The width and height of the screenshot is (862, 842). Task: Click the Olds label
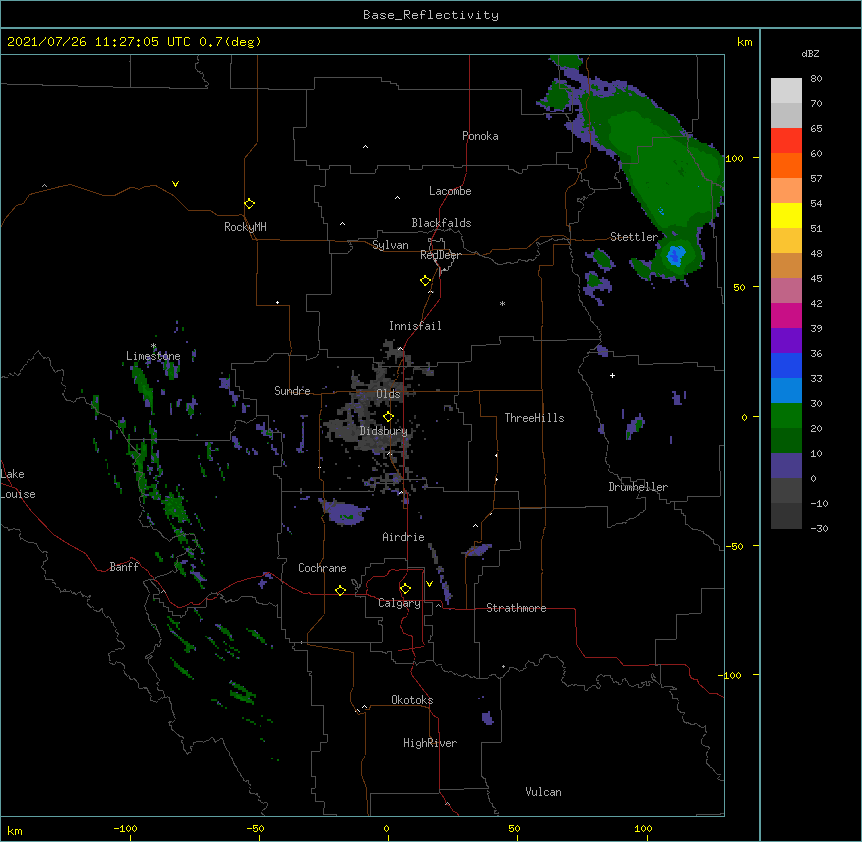coord(388,394)
